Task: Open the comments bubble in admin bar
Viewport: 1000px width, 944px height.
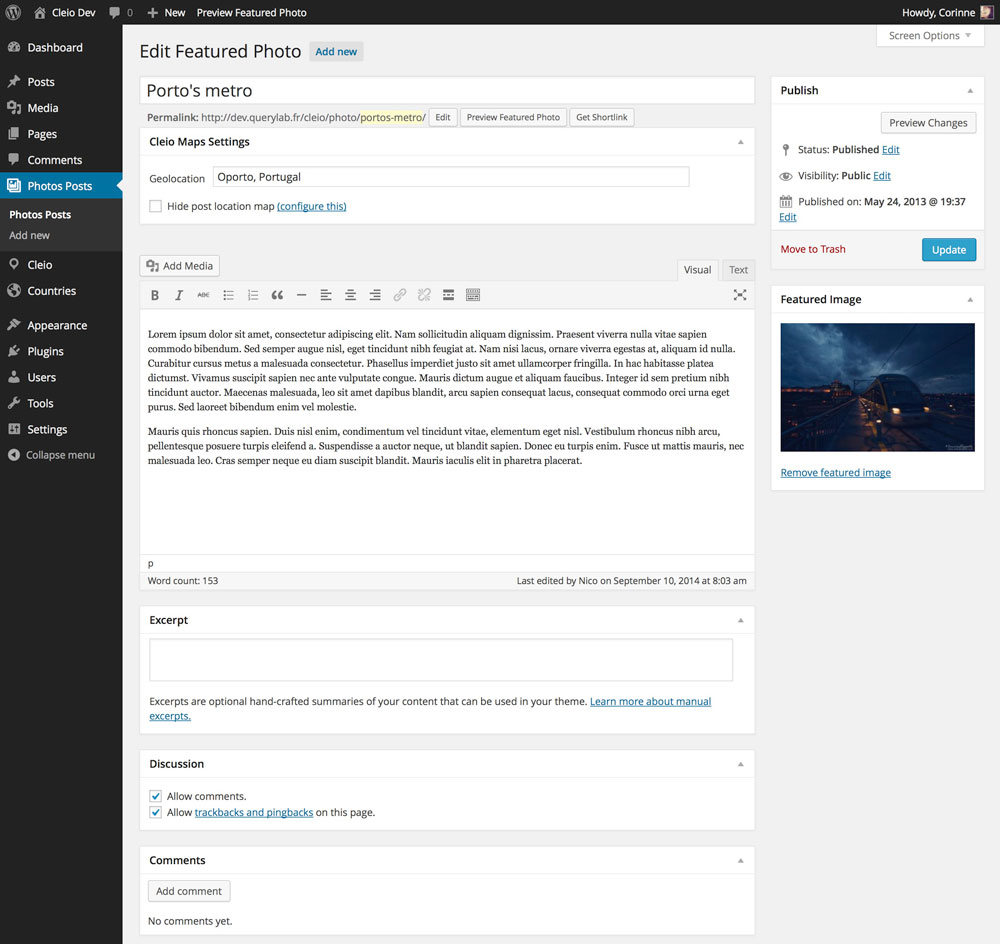Action: click(114, 12)
